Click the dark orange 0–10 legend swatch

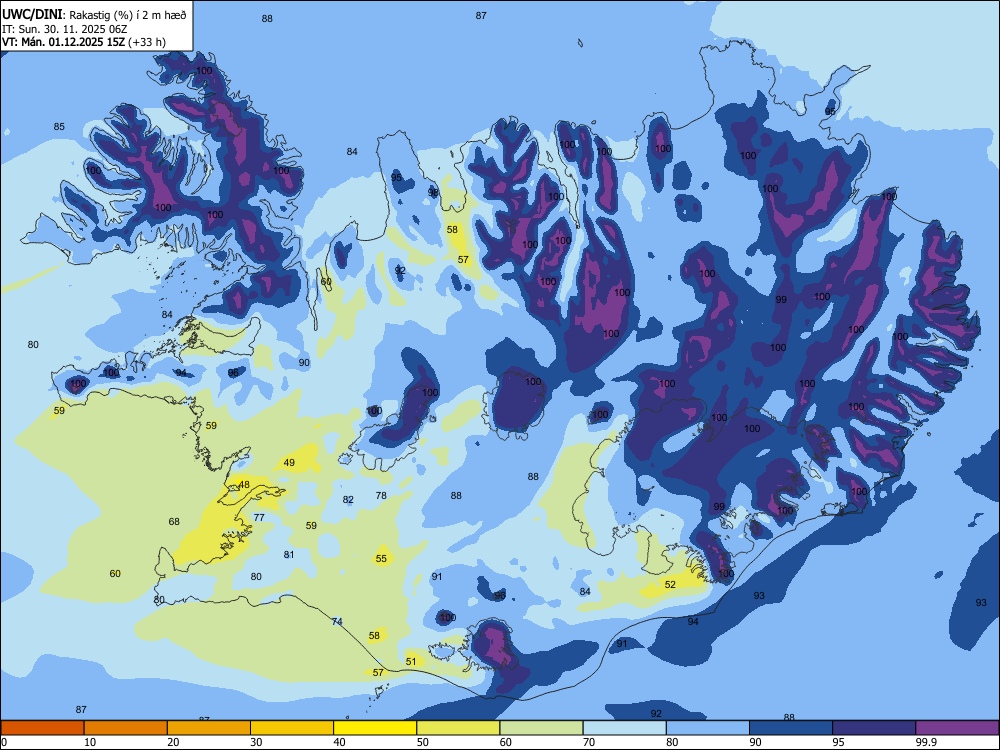(42, 728)
